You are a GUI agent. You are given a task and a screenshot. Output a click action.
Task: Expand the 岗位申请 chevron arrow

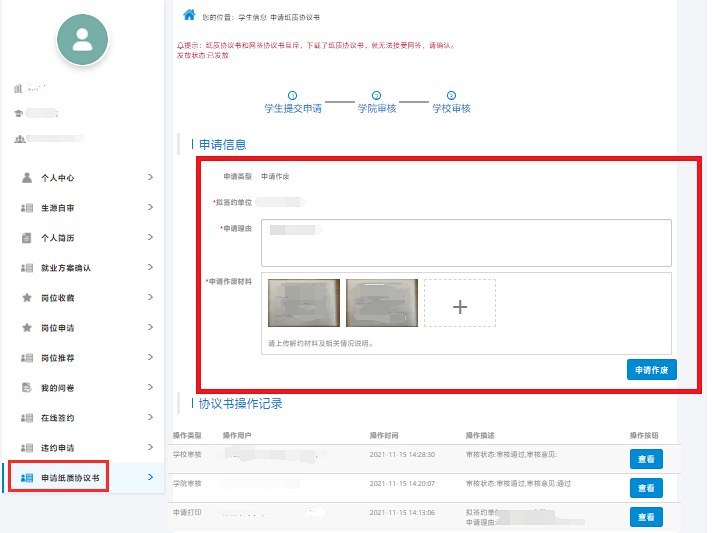150,327
